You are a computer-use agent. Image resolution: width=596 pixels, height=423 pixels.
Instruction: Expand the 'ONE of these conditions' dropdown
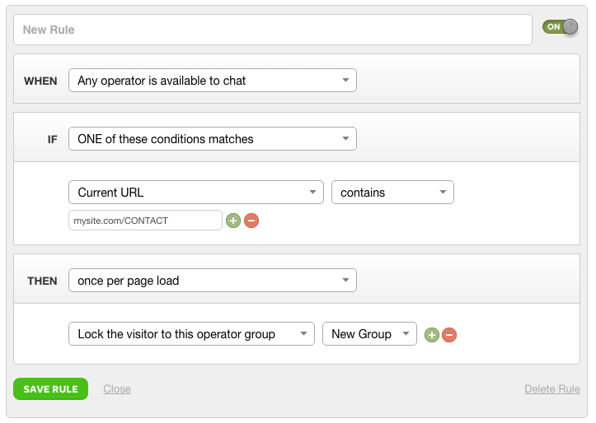click(212, 139)
